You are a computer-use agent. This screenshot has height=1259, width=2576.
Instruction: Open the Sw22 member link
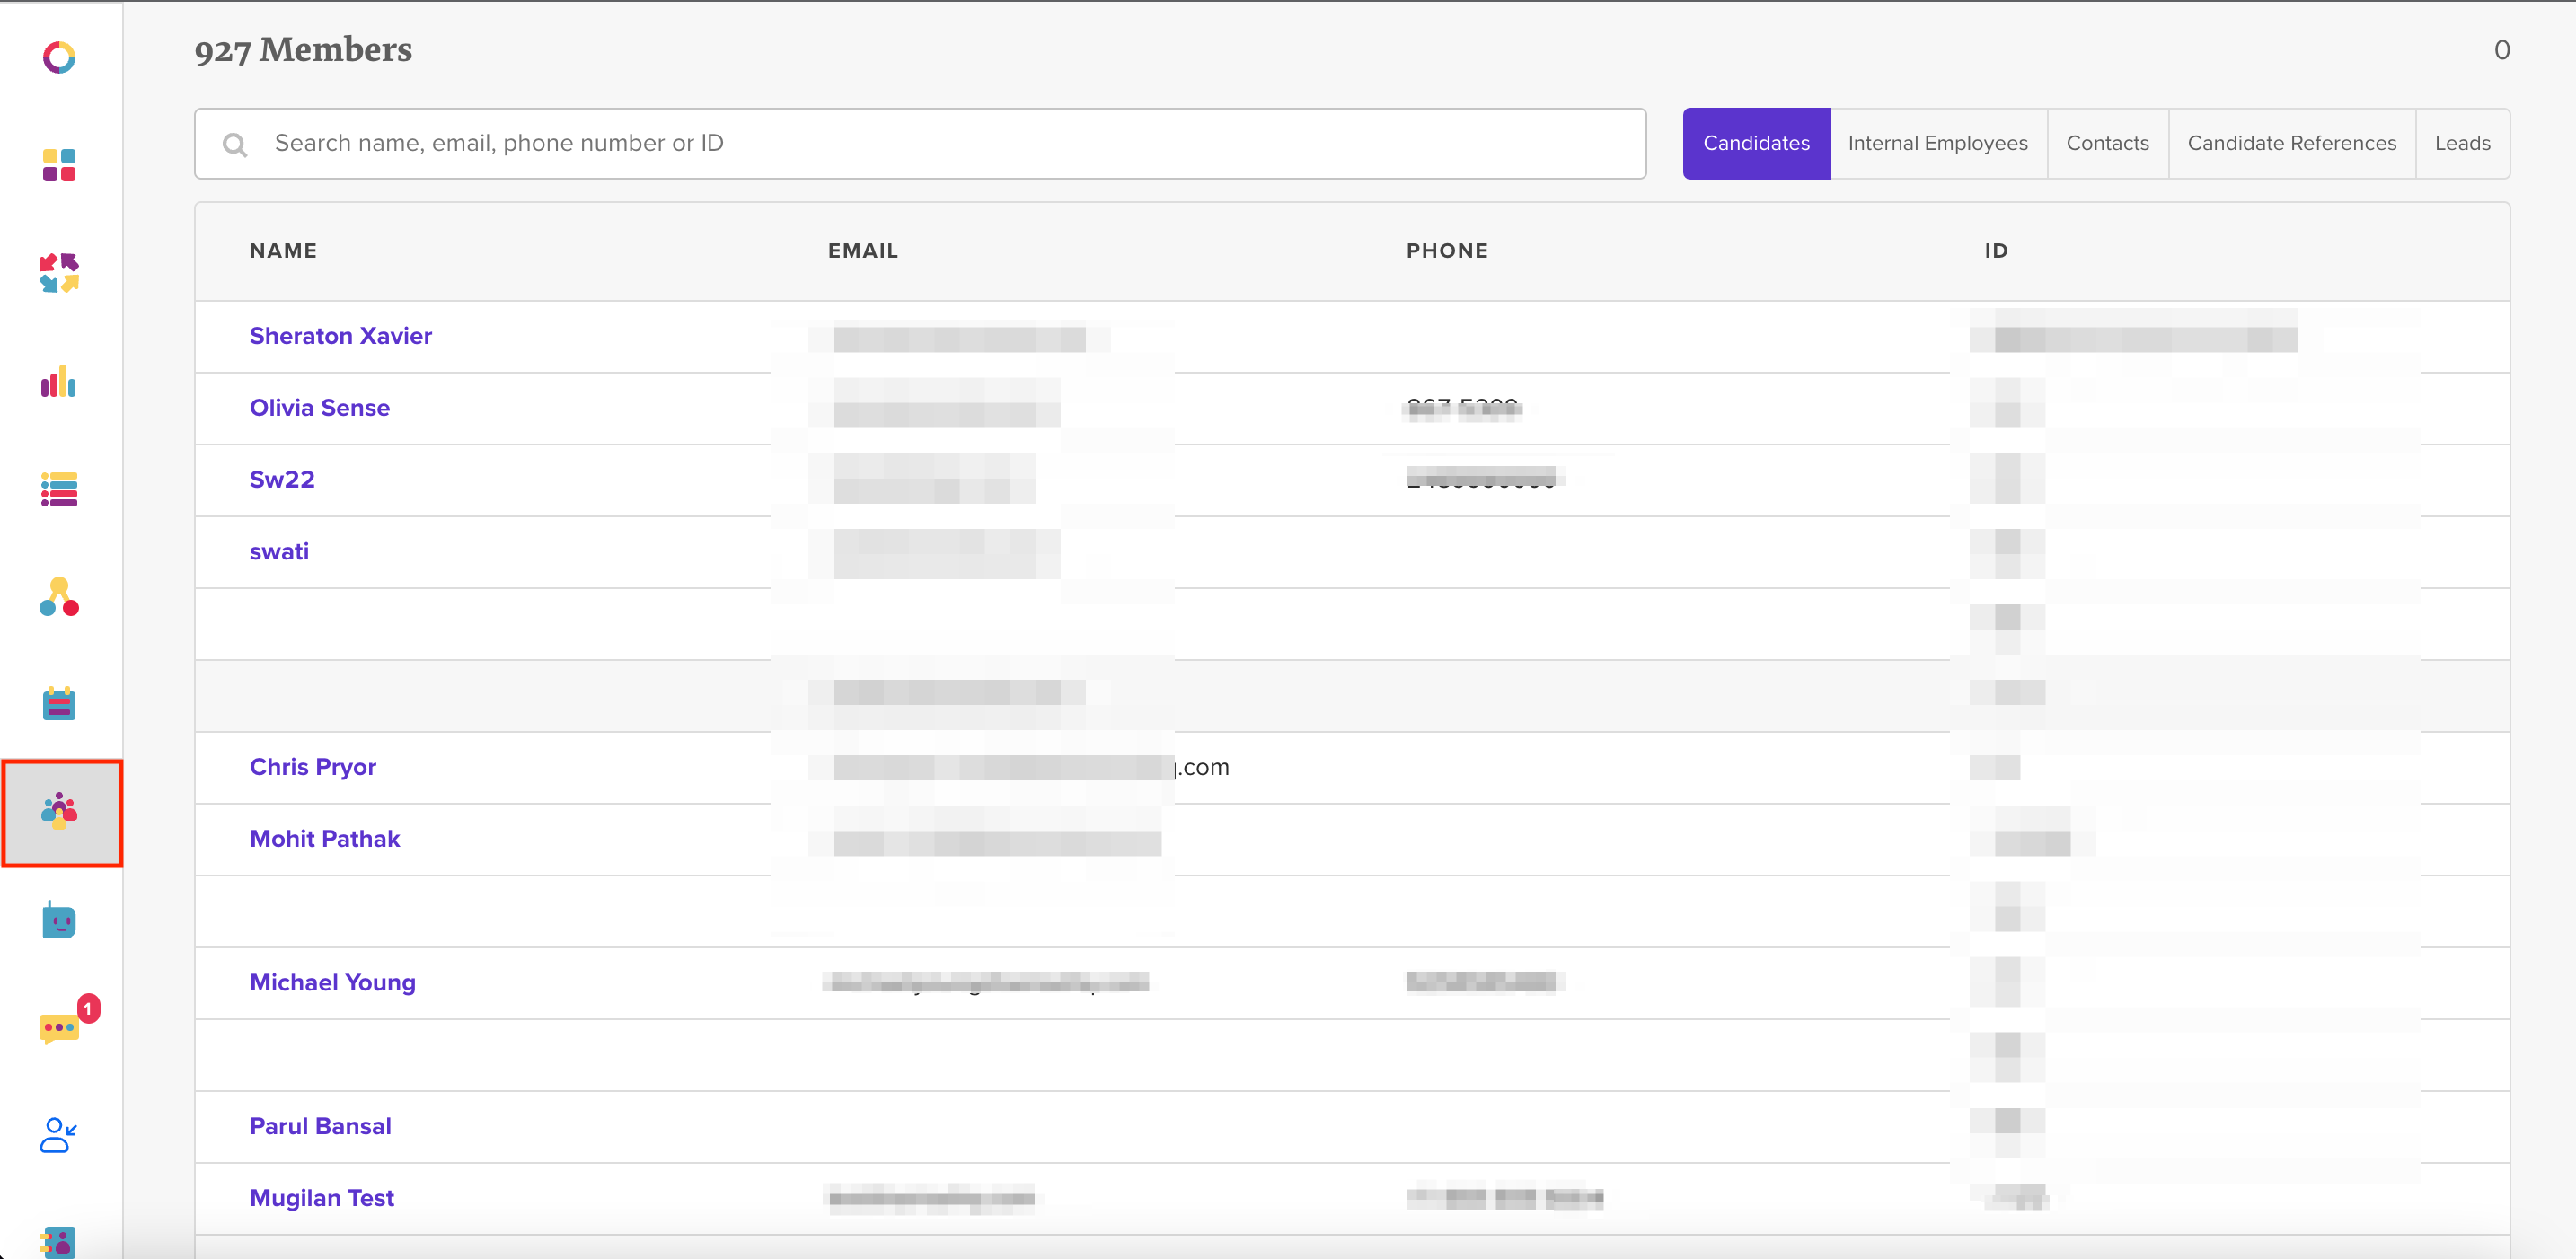click(282, 480)
